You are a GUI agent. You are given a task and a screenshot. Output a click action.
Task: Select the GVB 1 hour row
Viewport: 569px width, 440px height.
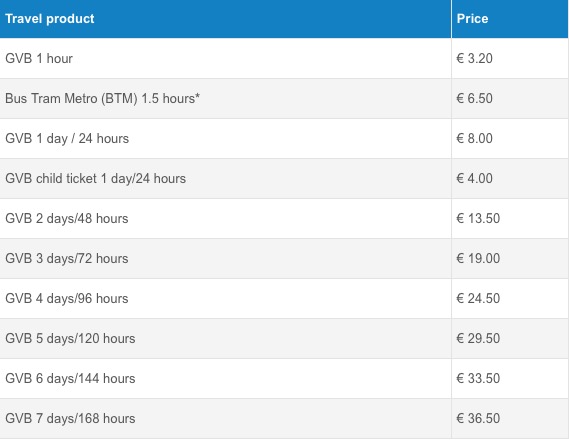coord(284,58)
